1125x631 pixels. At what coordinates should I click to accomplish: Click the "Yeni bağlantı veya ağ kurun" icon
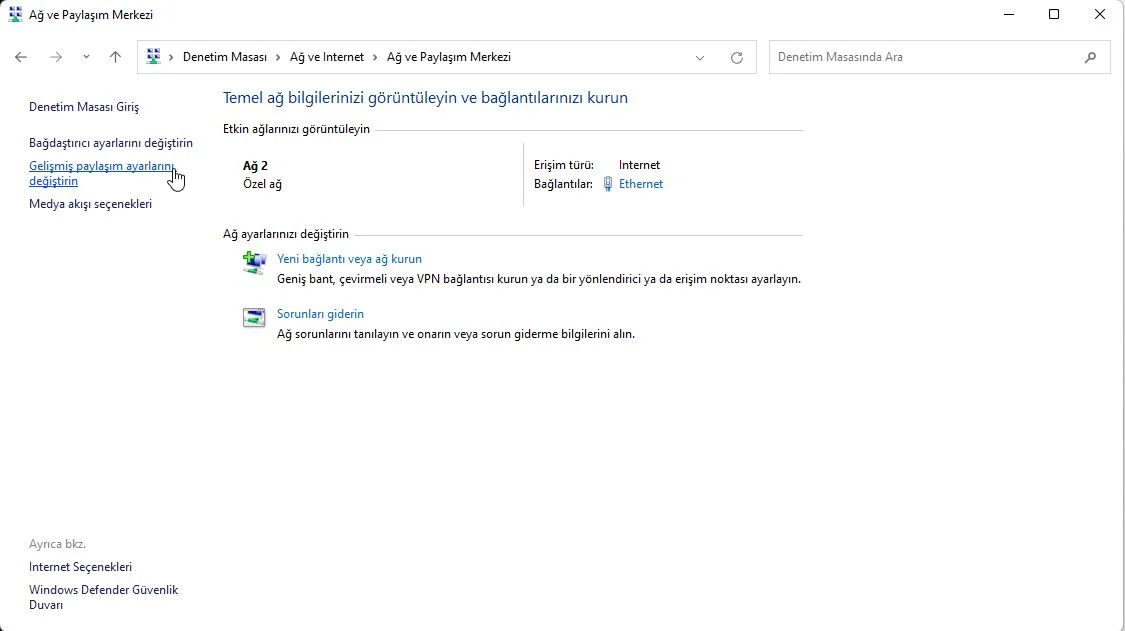254,263
